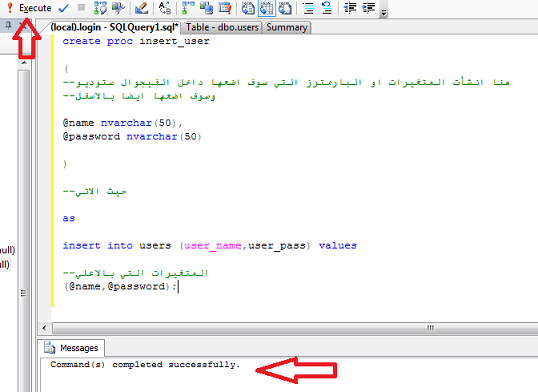538x392 pixels.
Task: Toggle auto-hide pin of left panel
Action: tap(9, 25)
